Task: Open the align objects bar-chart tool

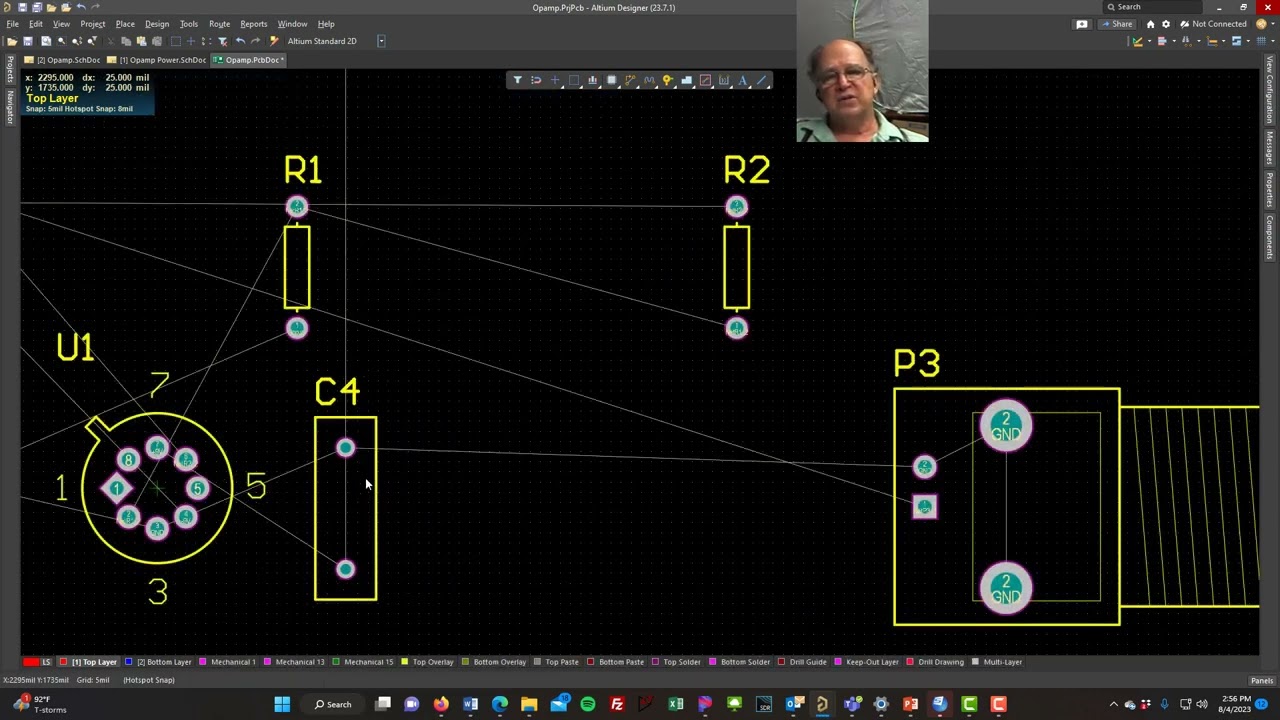Action: coord(593,80)
